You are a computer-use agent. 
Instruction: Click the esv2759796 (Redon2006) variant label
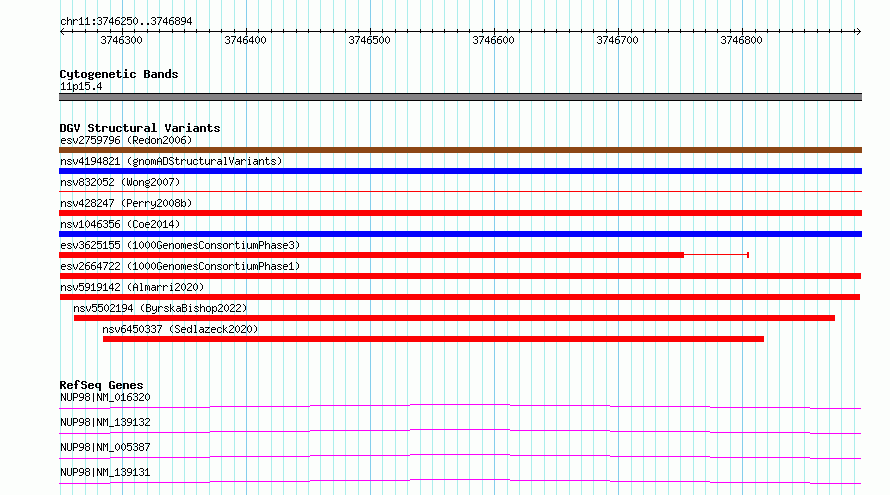point(126,140)
